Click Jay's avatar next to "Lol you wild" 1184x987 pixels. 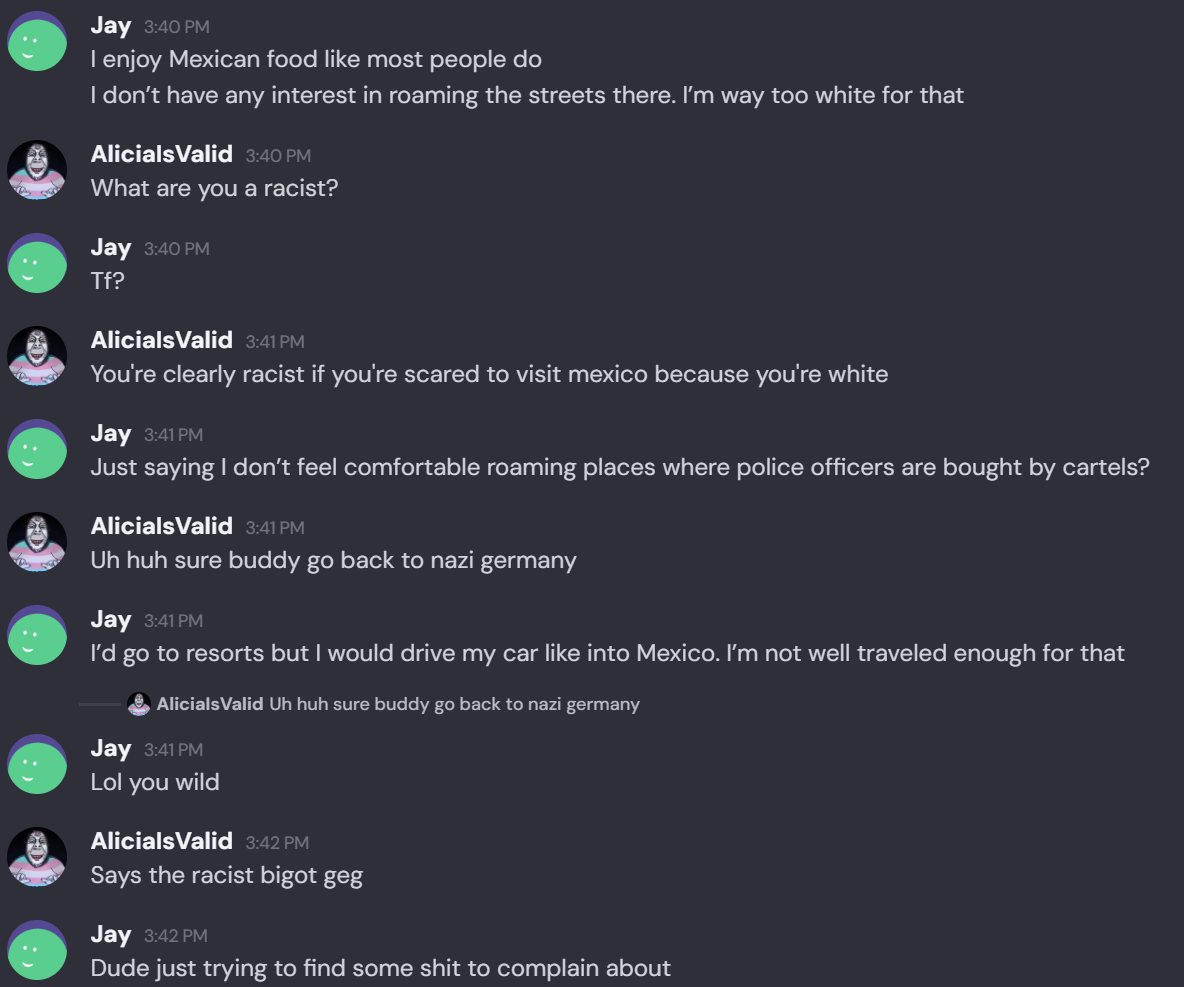tap(37, 764)
